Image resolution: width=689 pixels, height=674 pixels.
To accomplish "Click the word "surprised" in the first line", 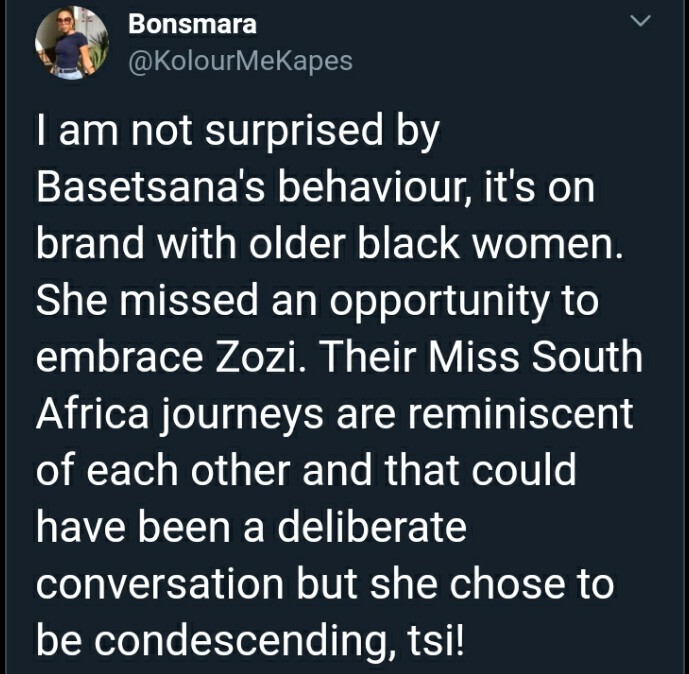I will 295,132.
